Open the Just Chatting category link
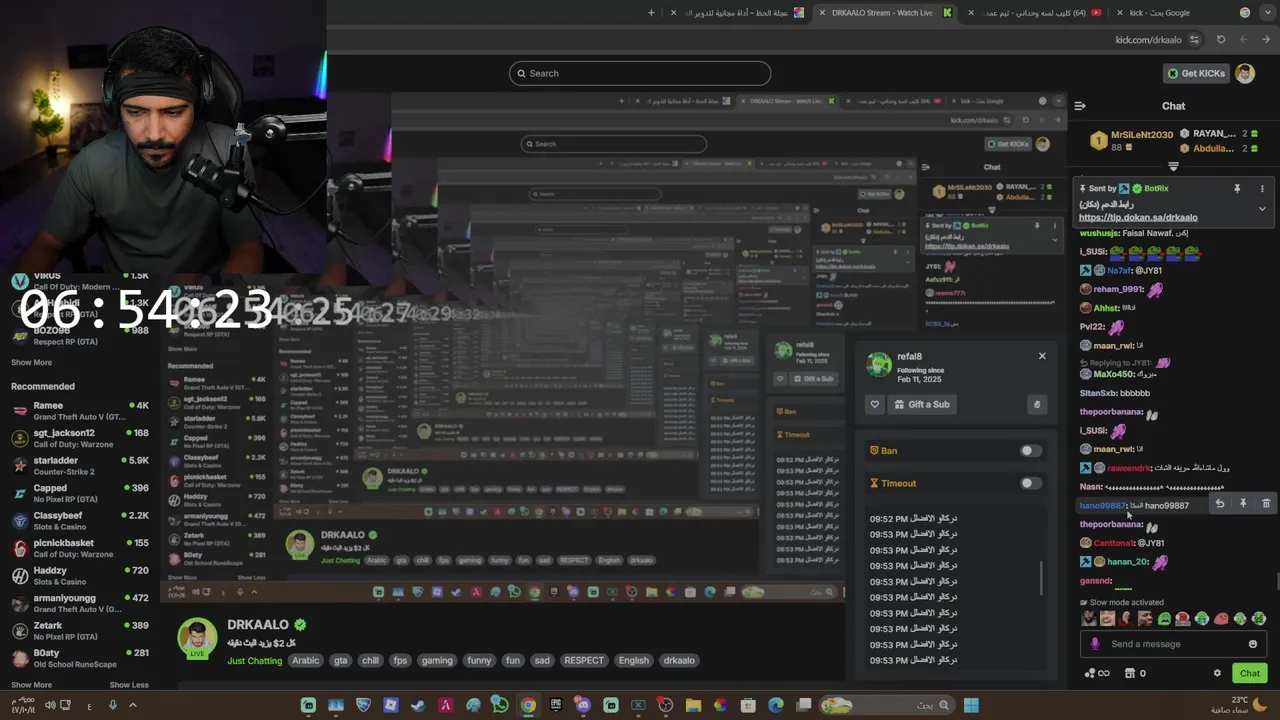This screenshot has width=1280, height=720. coord(255,660)
